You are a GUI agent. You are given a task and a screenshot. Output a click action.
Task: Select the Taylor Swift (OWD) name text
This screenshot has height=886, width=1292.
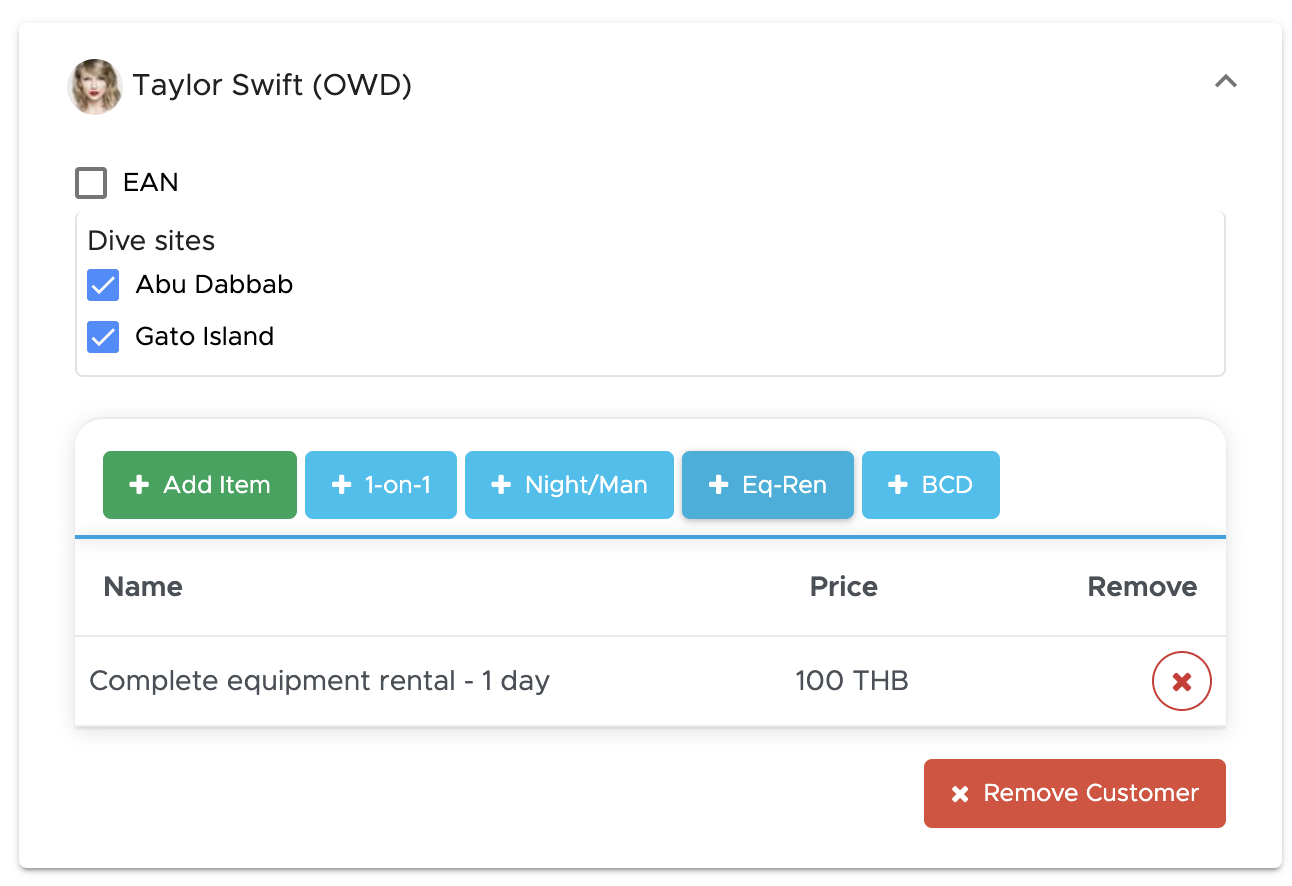click(x=273, y=86)
